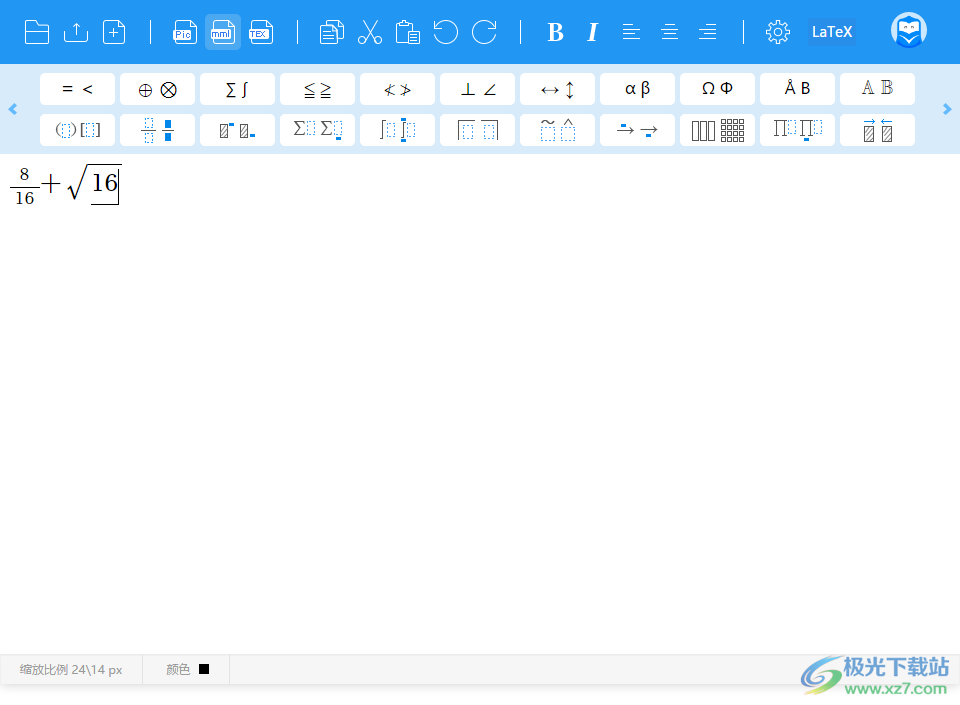
Task: Open the circled plus and times operators
Action: [157, 89]
